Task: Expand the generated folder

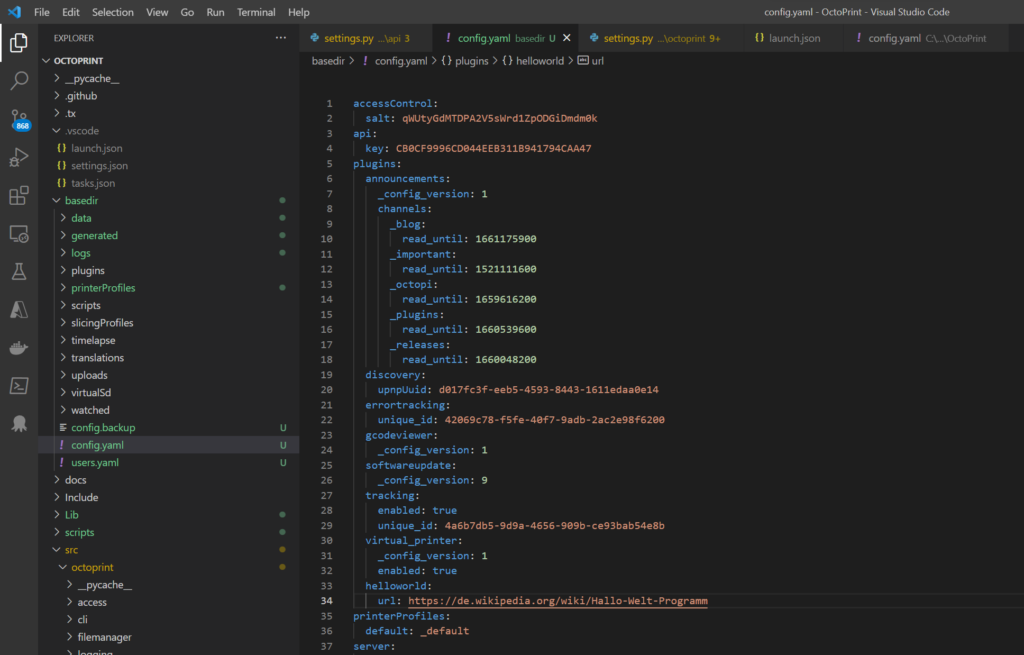Action: tap(94, 236)
